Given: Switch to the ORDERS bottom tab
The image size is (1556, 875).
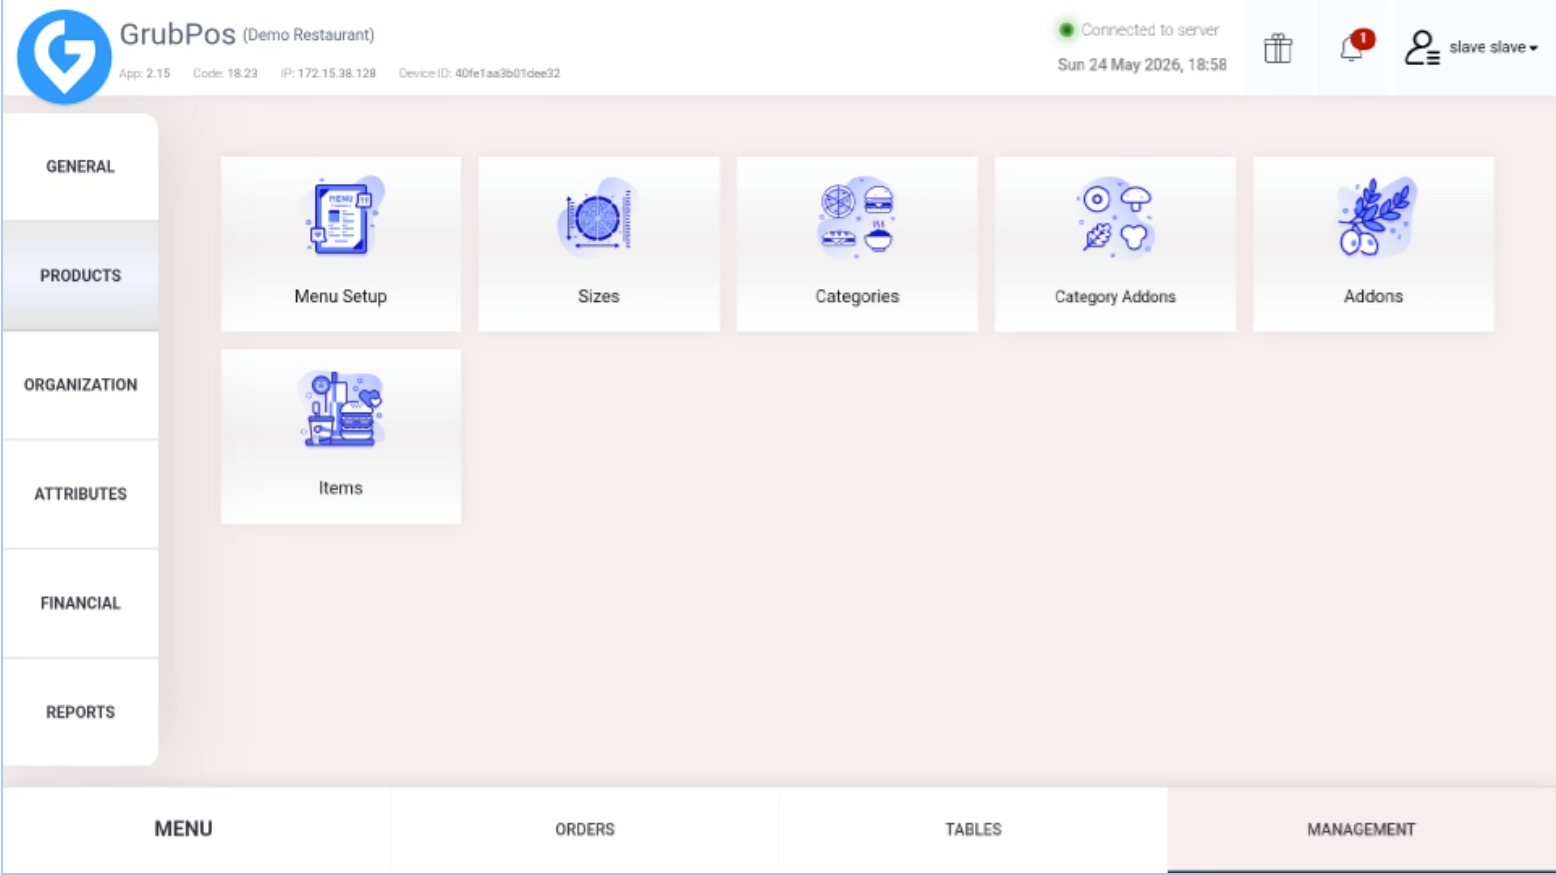Looking at the screenshot, I should [x=585, y=829].
